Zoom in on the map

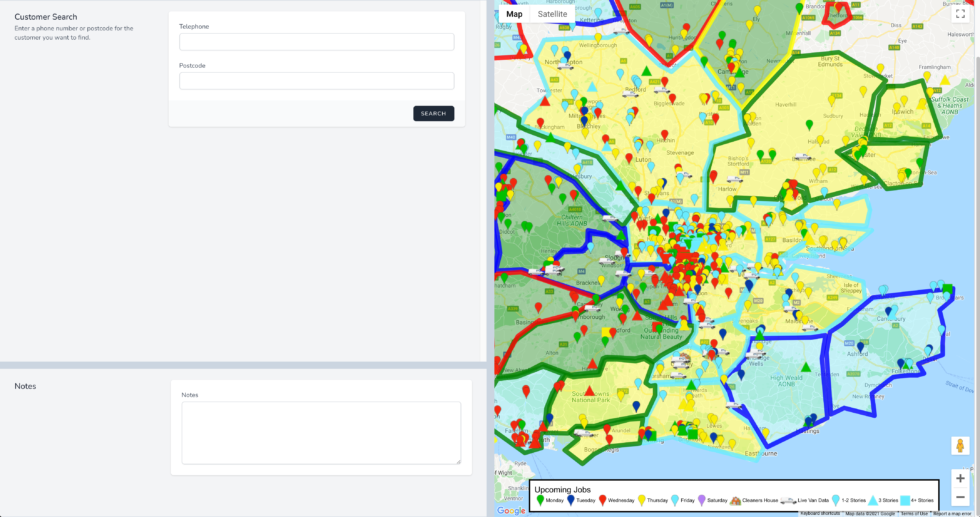[x=960, y=478]
